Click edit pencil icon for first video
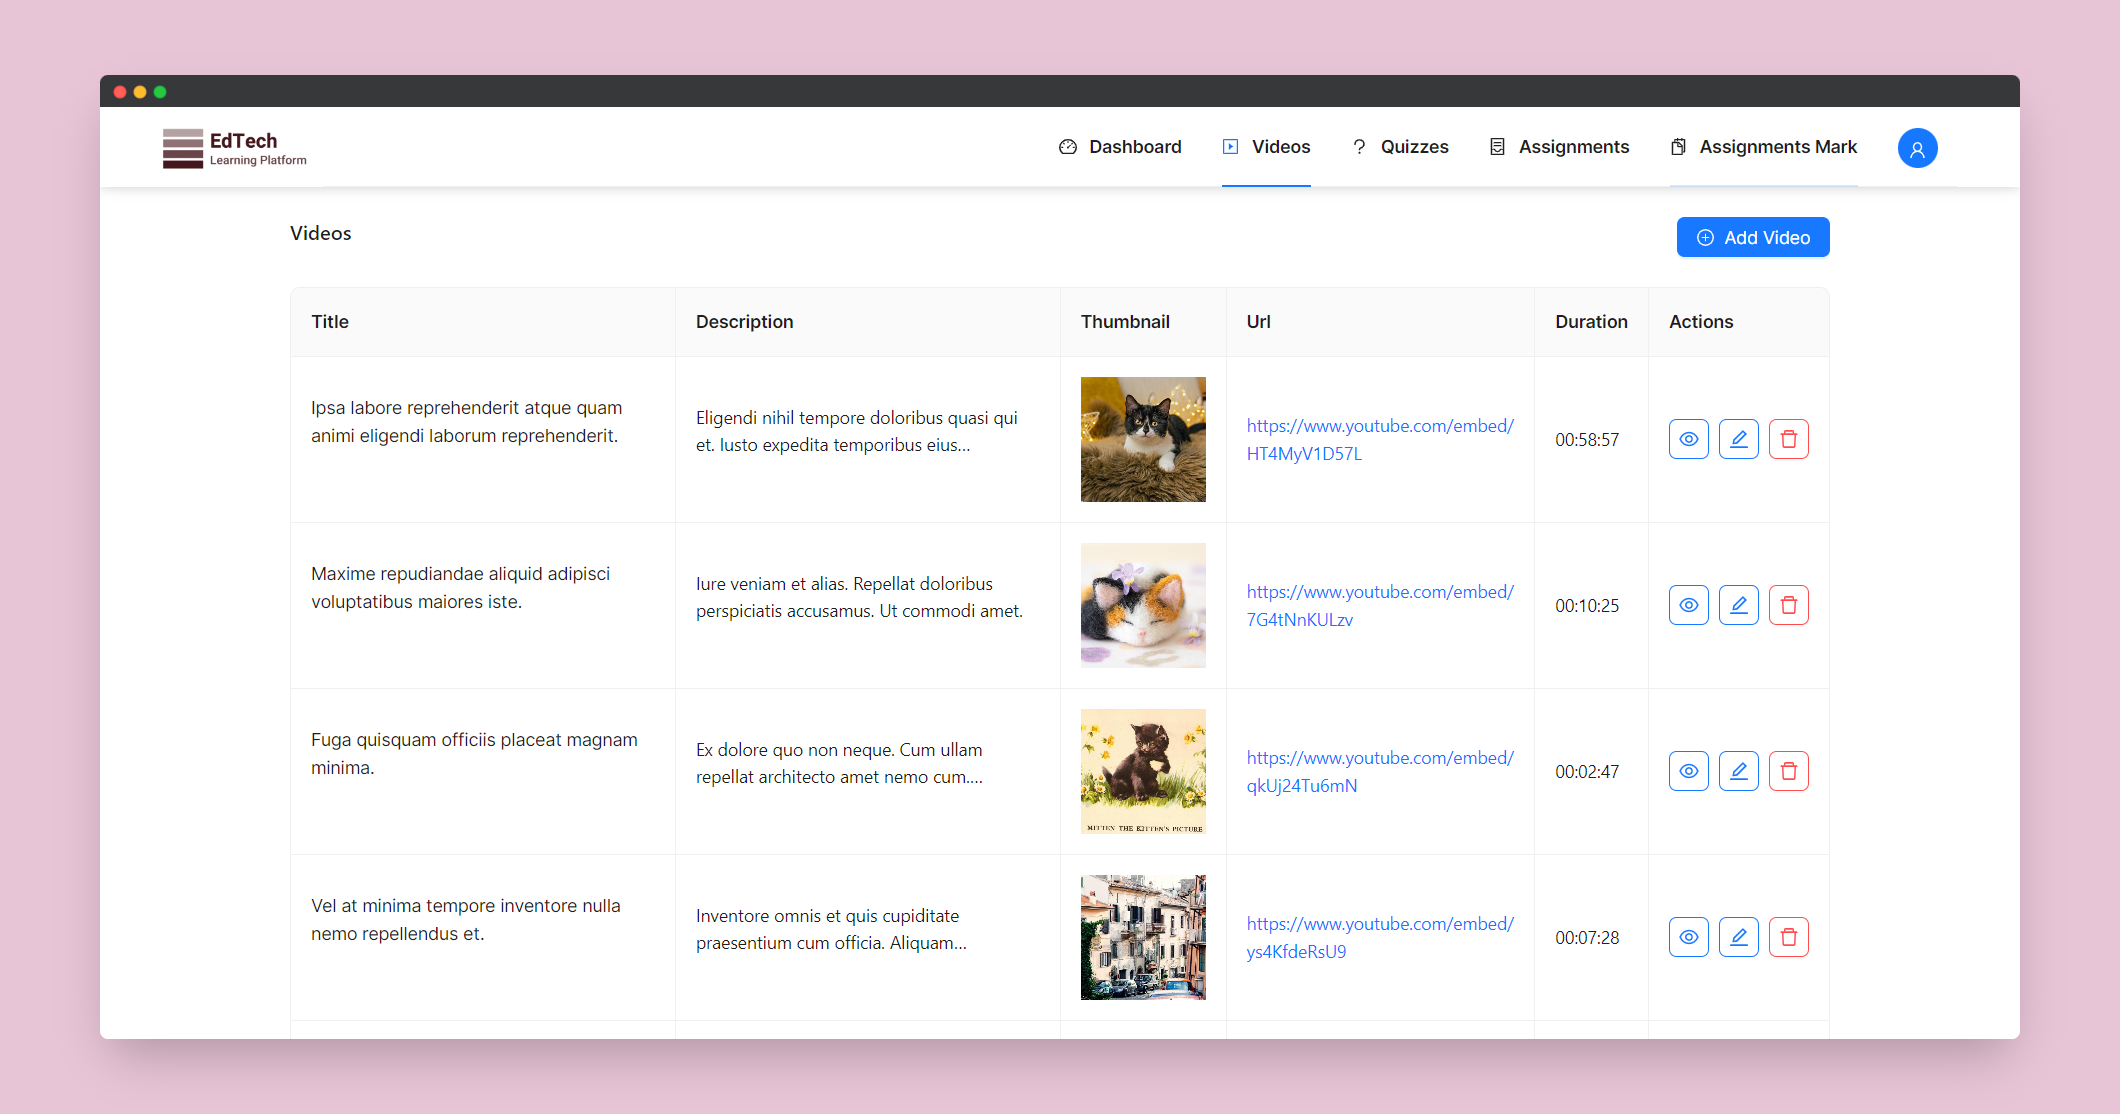 coord(1738,439)
